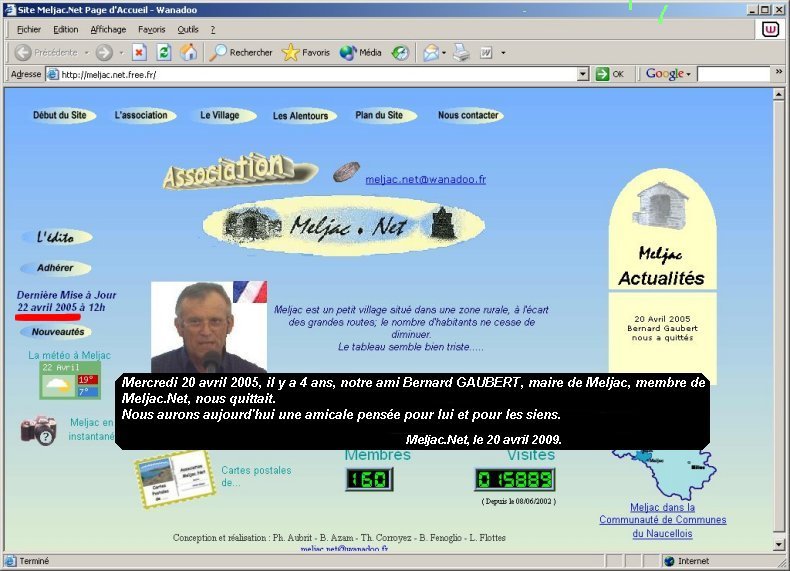Click the camera instantané icon

point(38,430)
